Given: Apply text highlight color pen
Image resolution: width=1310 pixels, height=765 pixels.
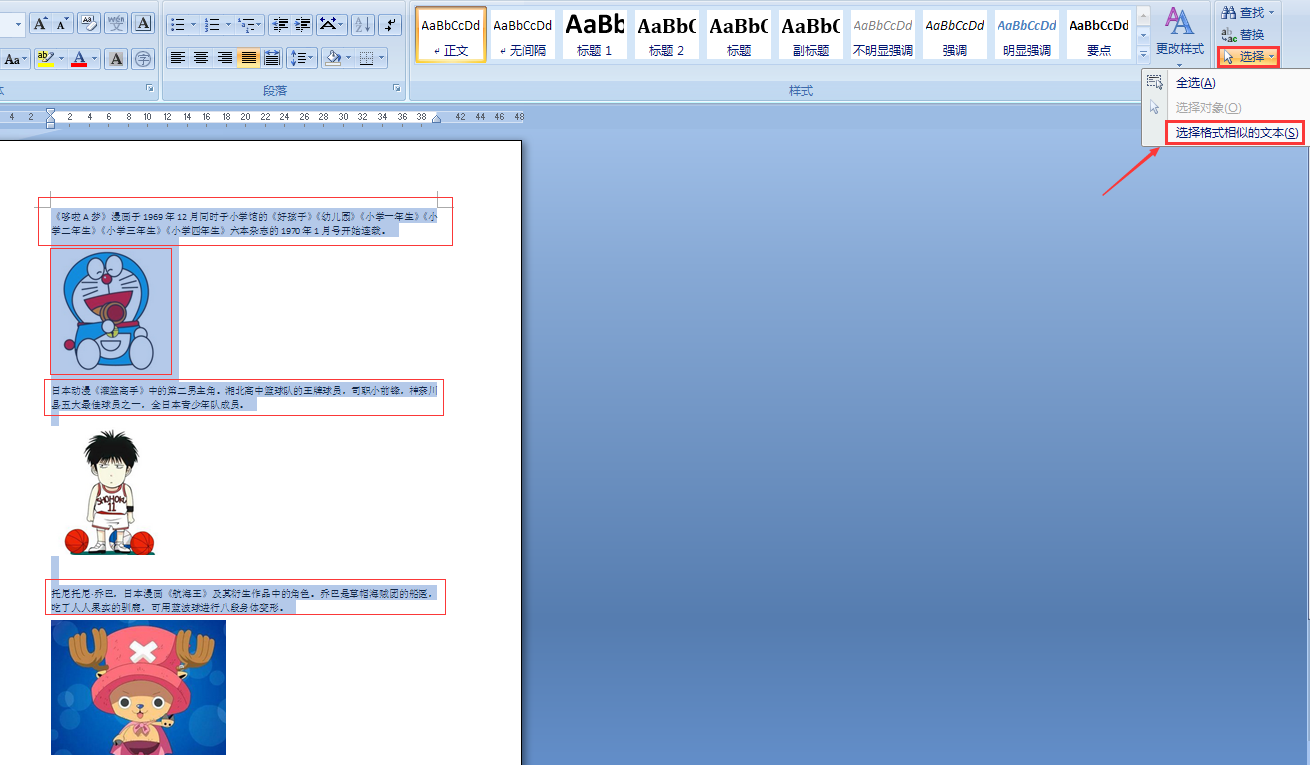Looking at the screenshot, I should pyautogui.click(x=44, y=59).
